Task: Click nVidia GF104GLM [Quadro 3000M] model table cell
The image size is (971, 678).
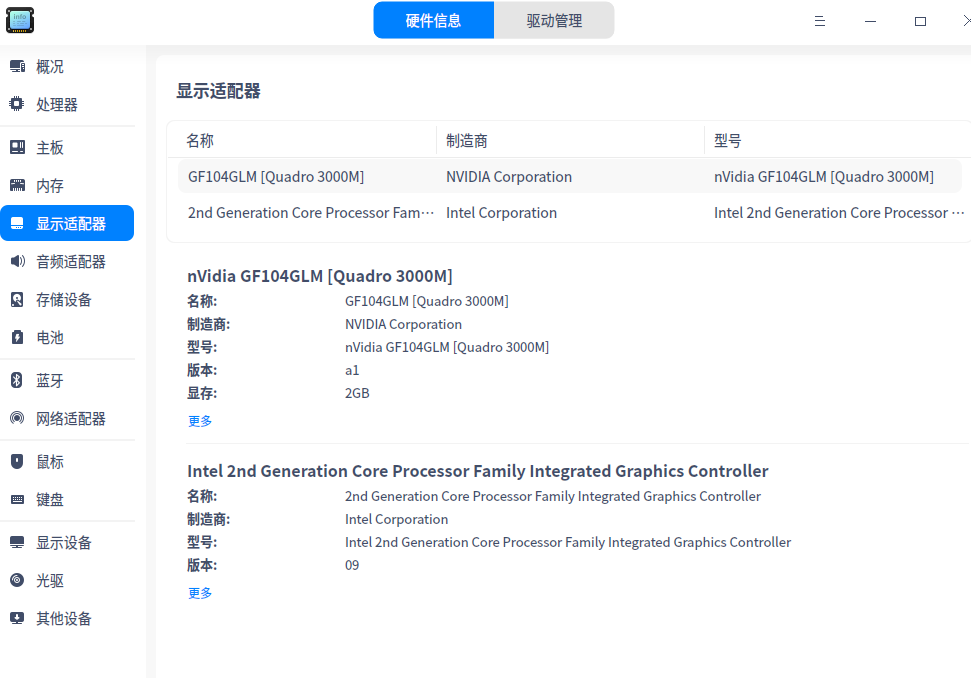Action: pyautogui.click(x=824, y=176)
